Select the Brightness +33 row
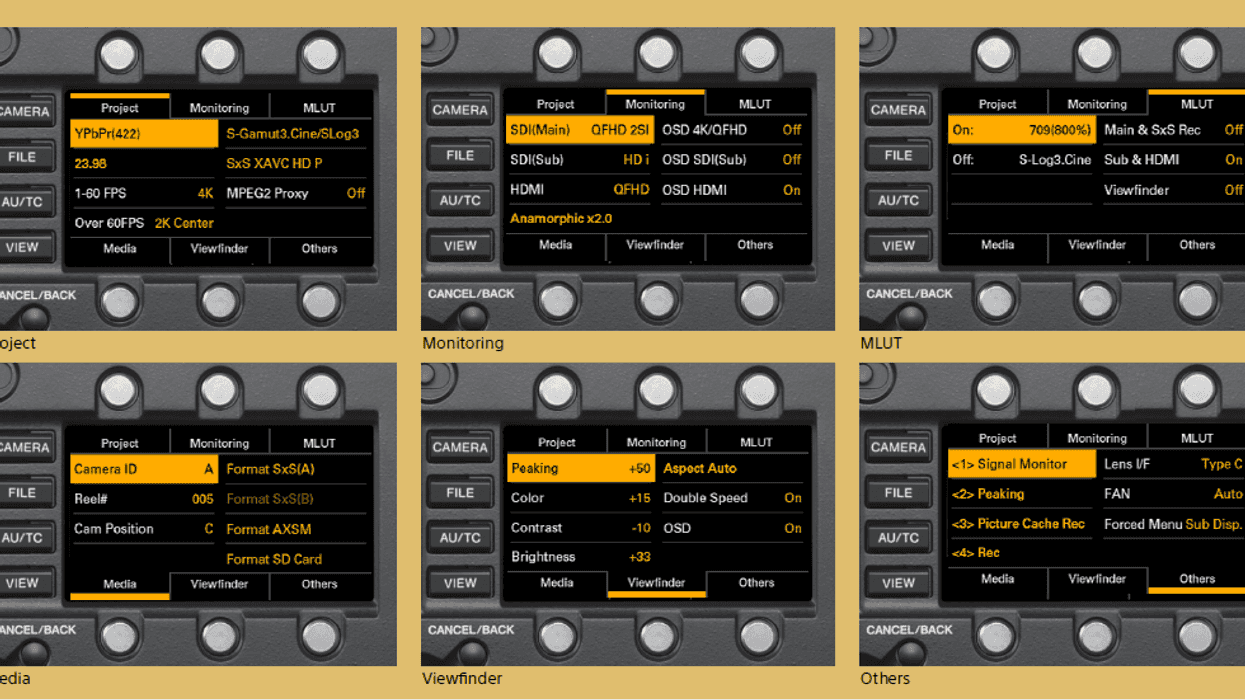1245x700 pixels. [x=580, y=557]
